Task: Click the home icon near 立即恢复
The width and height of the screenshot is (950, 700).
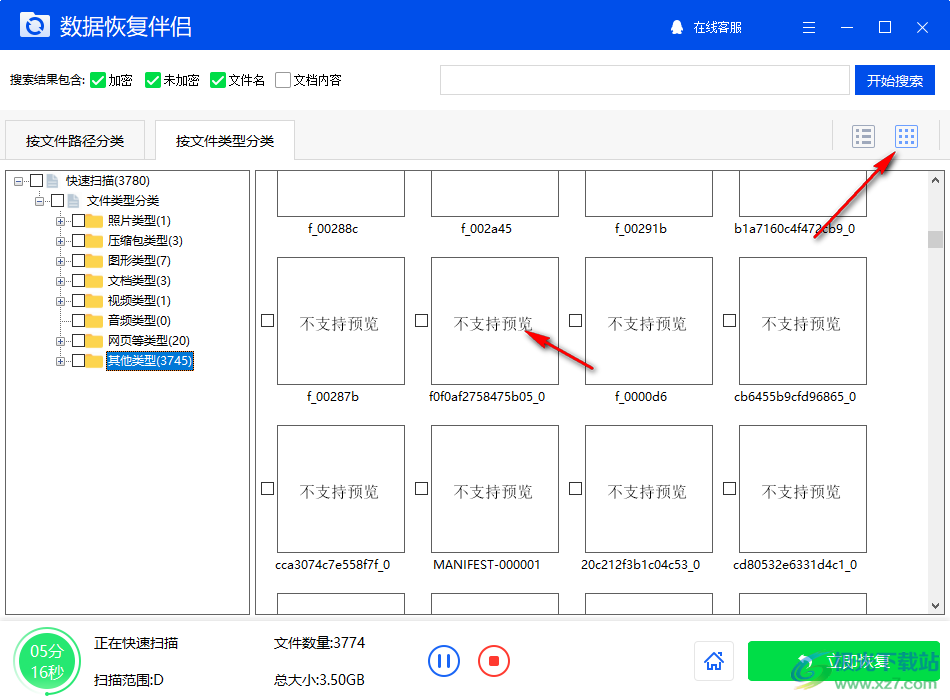Action: point(714,661)
